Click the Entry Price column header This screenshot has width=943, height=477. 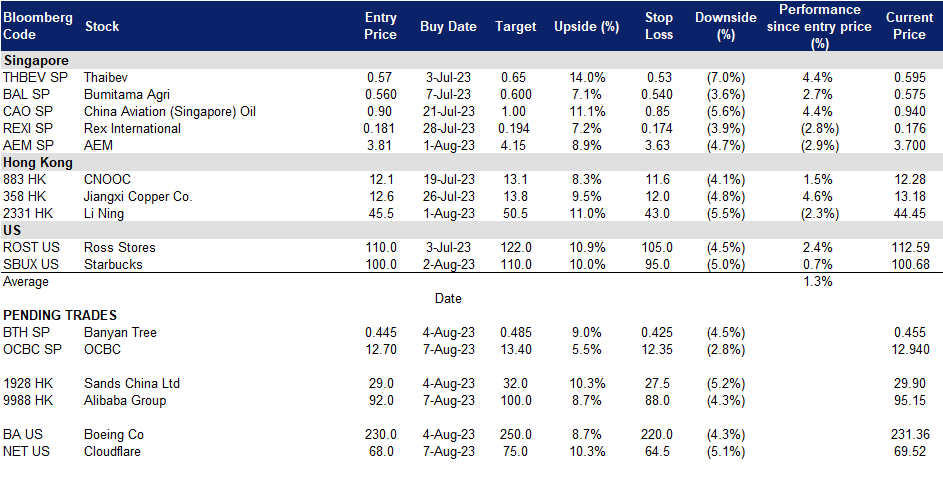click(x=381, y=26)
